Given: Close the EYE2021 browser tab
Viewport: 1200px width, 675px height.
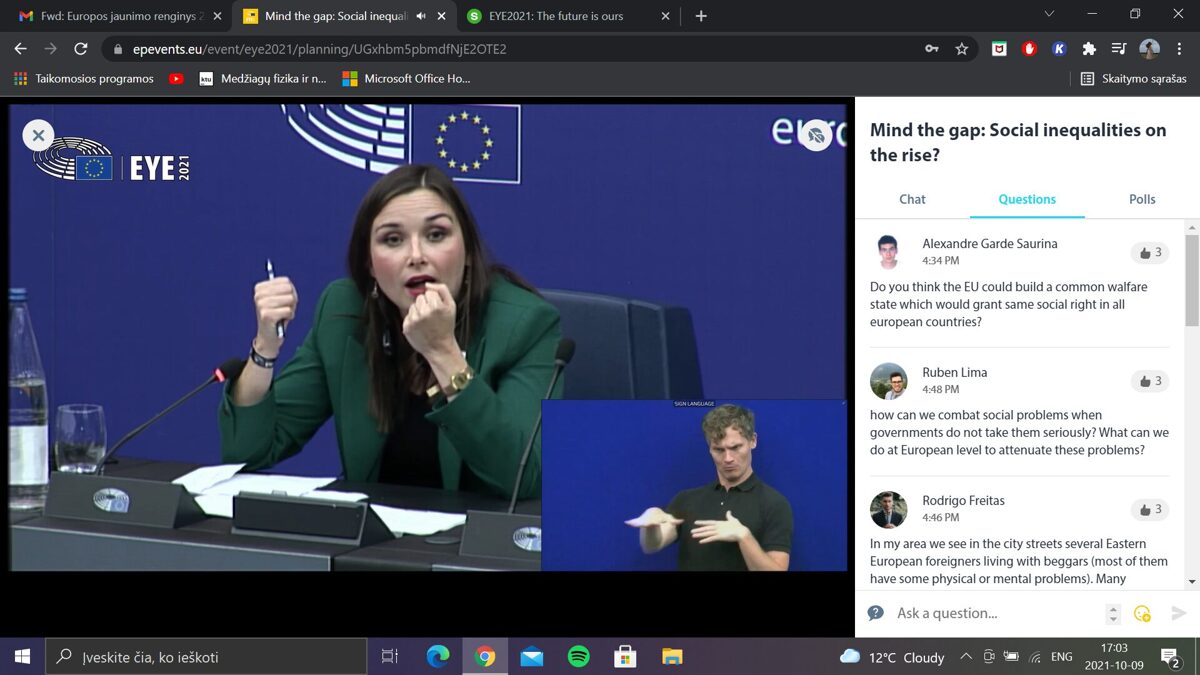Looking at the screenshot, I should click(665, 16).
